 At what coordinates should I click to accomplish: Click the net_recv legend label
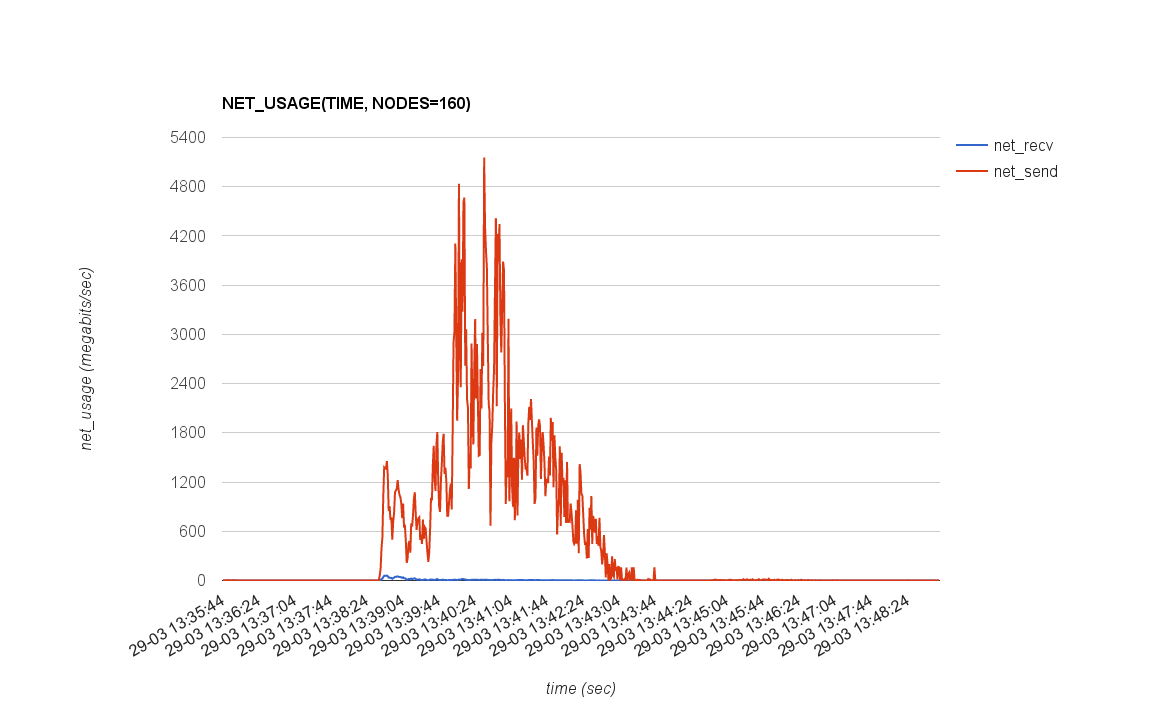point(1023,145)
